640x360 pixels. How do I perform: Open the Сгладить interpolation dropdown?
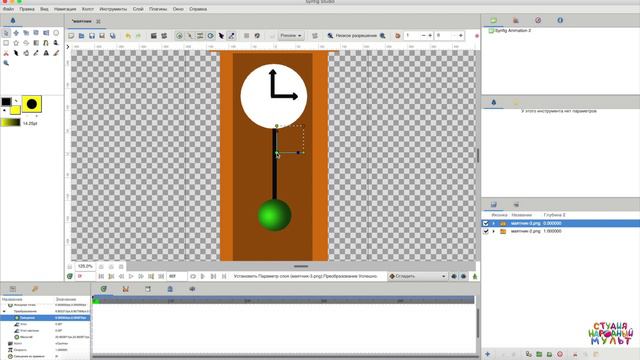point(418,276)
